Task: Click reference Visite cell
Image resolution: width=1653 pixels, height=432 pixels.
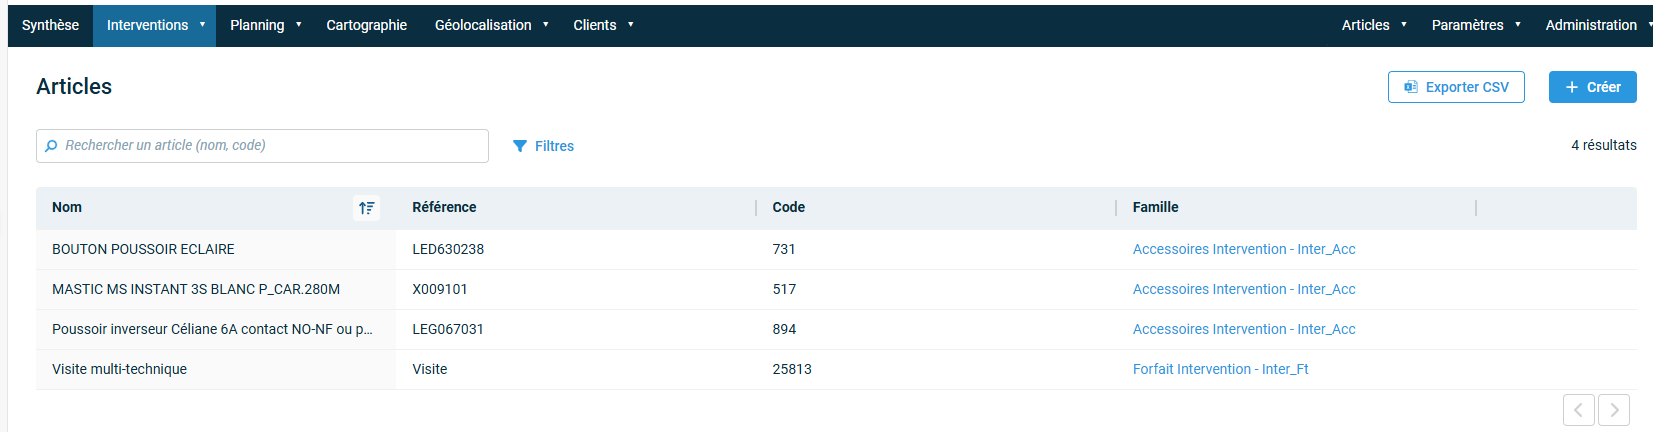Action: click(430, 369)
